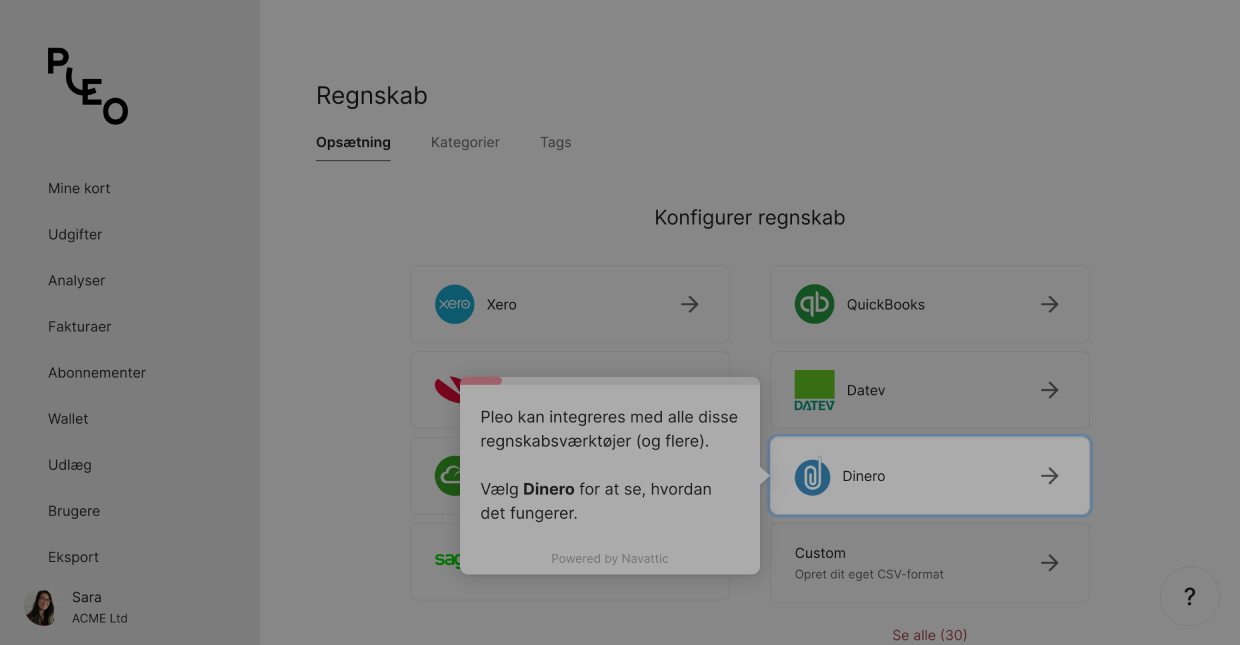Open Udlæg in sidebar

(69, 465)
